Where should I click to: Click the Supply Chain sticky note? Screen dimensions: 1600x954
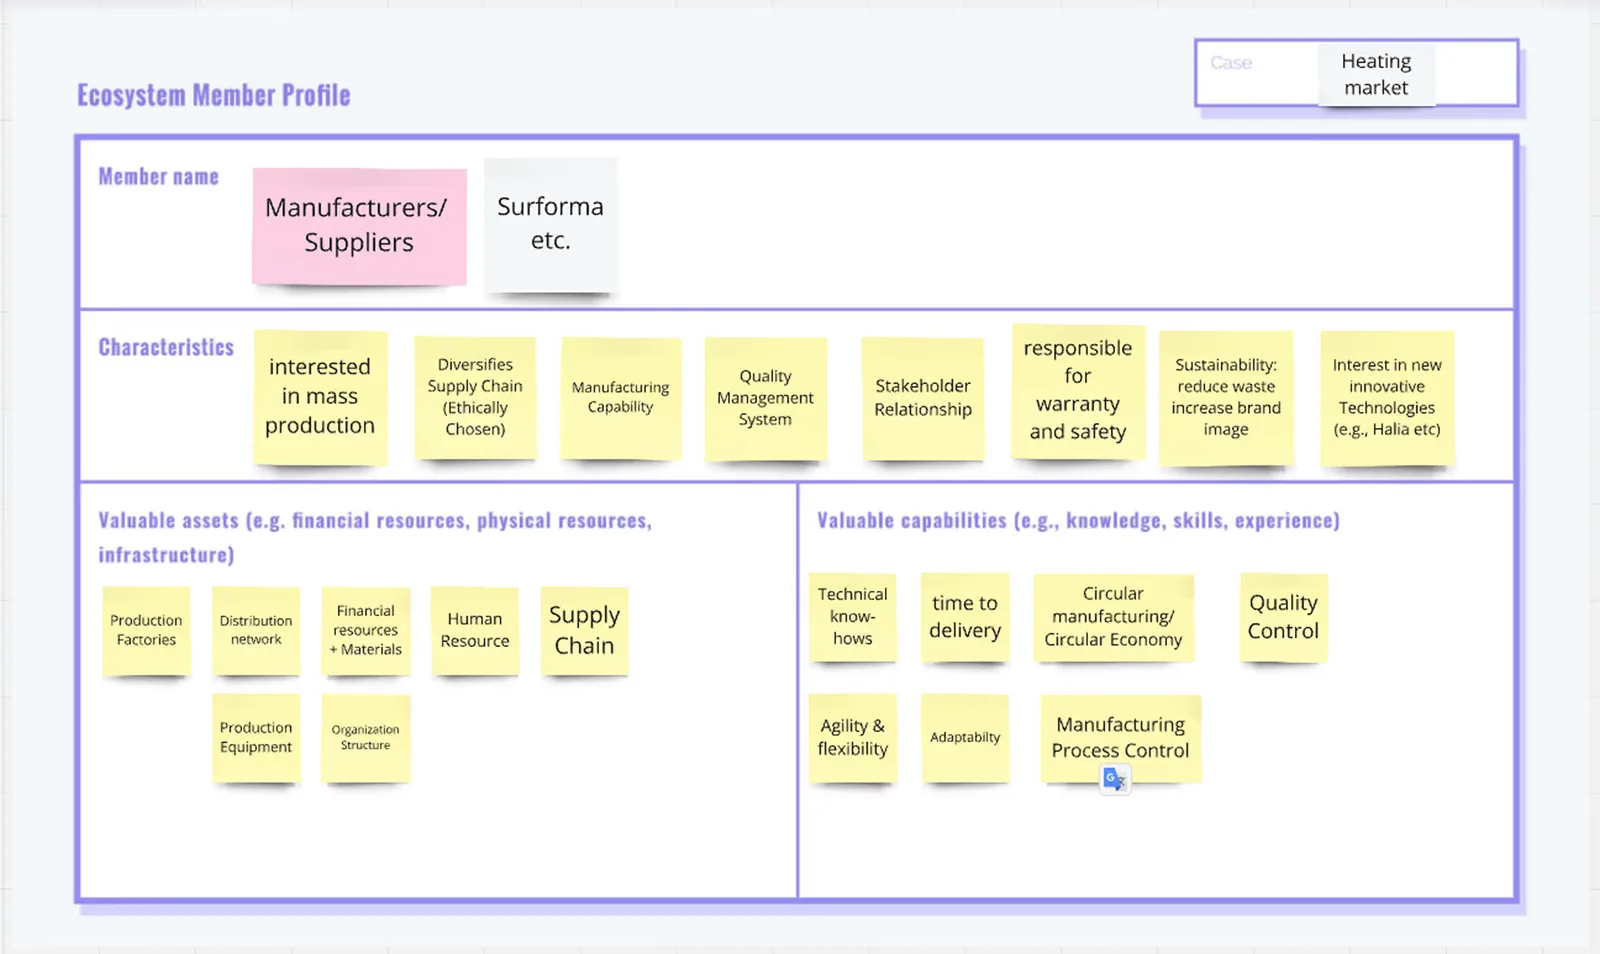(x=585, y=630)
